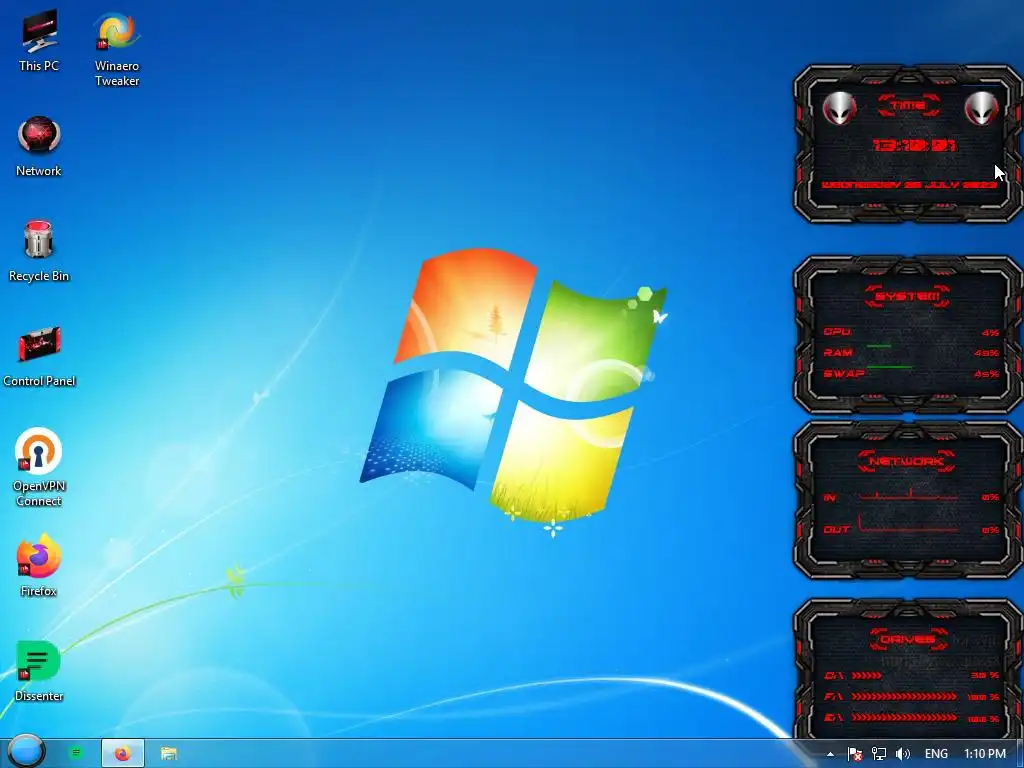Image resolution: width=1024 pixels, height=768 pixels.
Task: Click the CPU 4% value
Action: (990, 332)
